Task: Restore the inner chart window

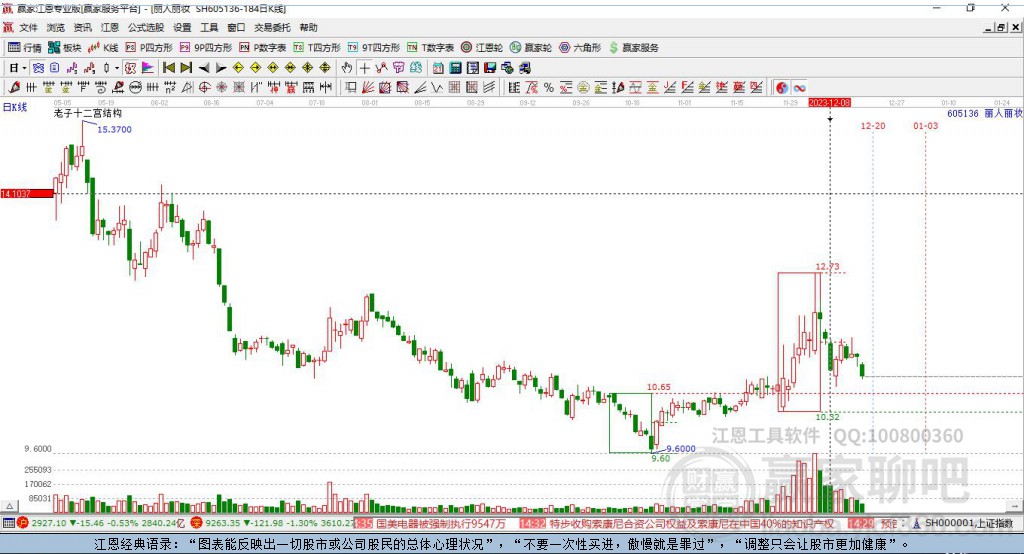Action: click(1002, 27)
